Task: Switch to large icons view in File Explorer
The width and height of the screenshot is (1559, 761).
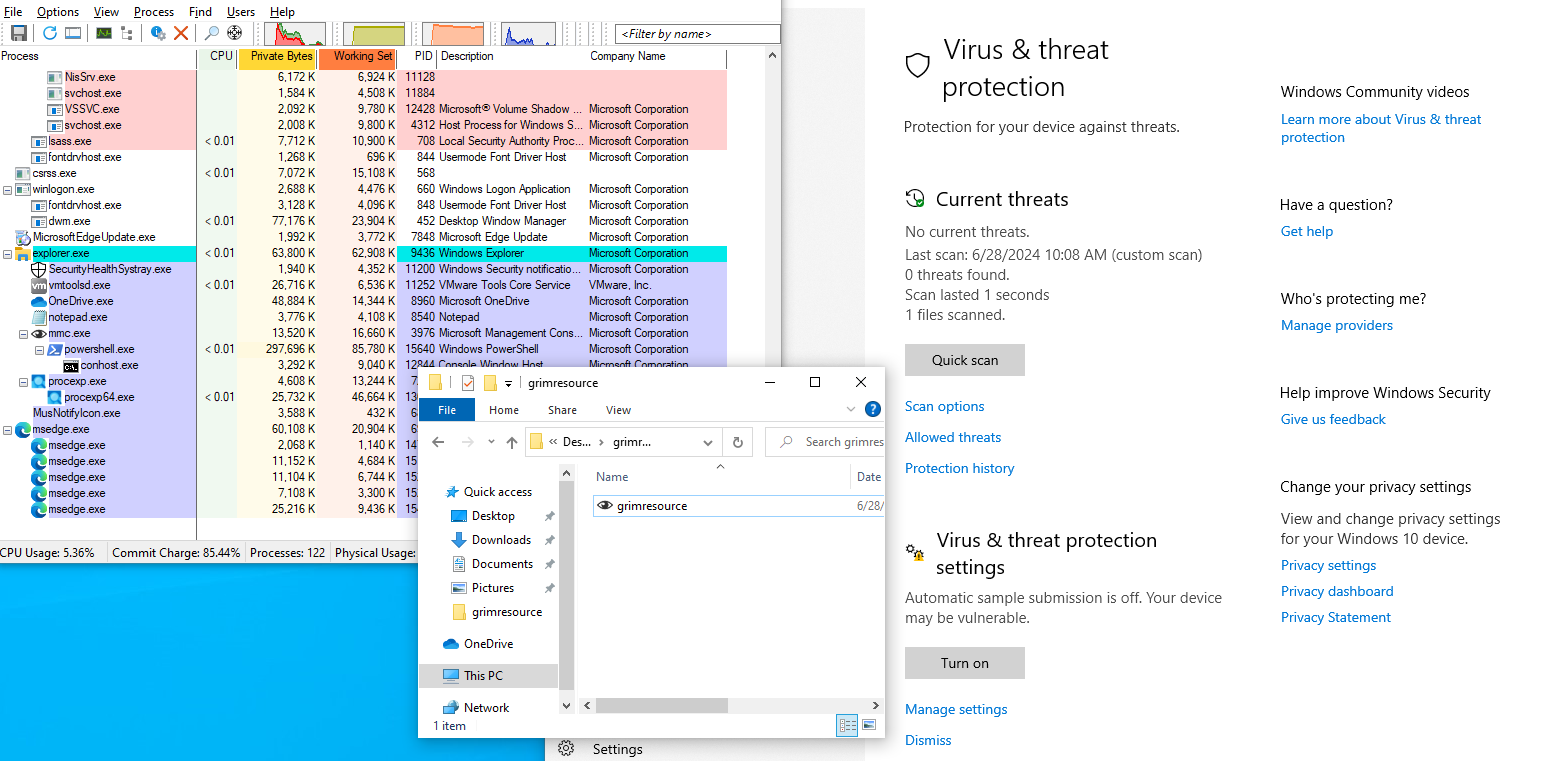Action: tap(869, 725)
